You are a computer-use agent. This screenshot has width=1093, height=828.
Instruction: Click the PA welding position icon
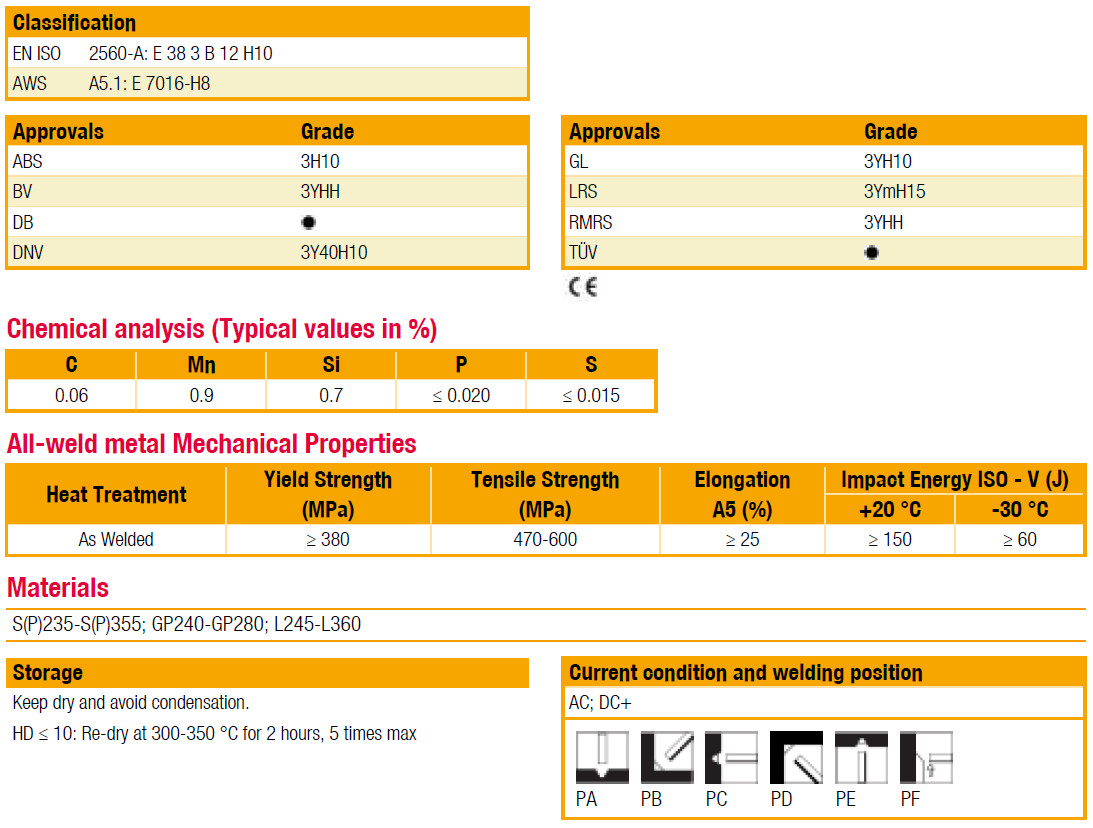(x=602, y=758)
